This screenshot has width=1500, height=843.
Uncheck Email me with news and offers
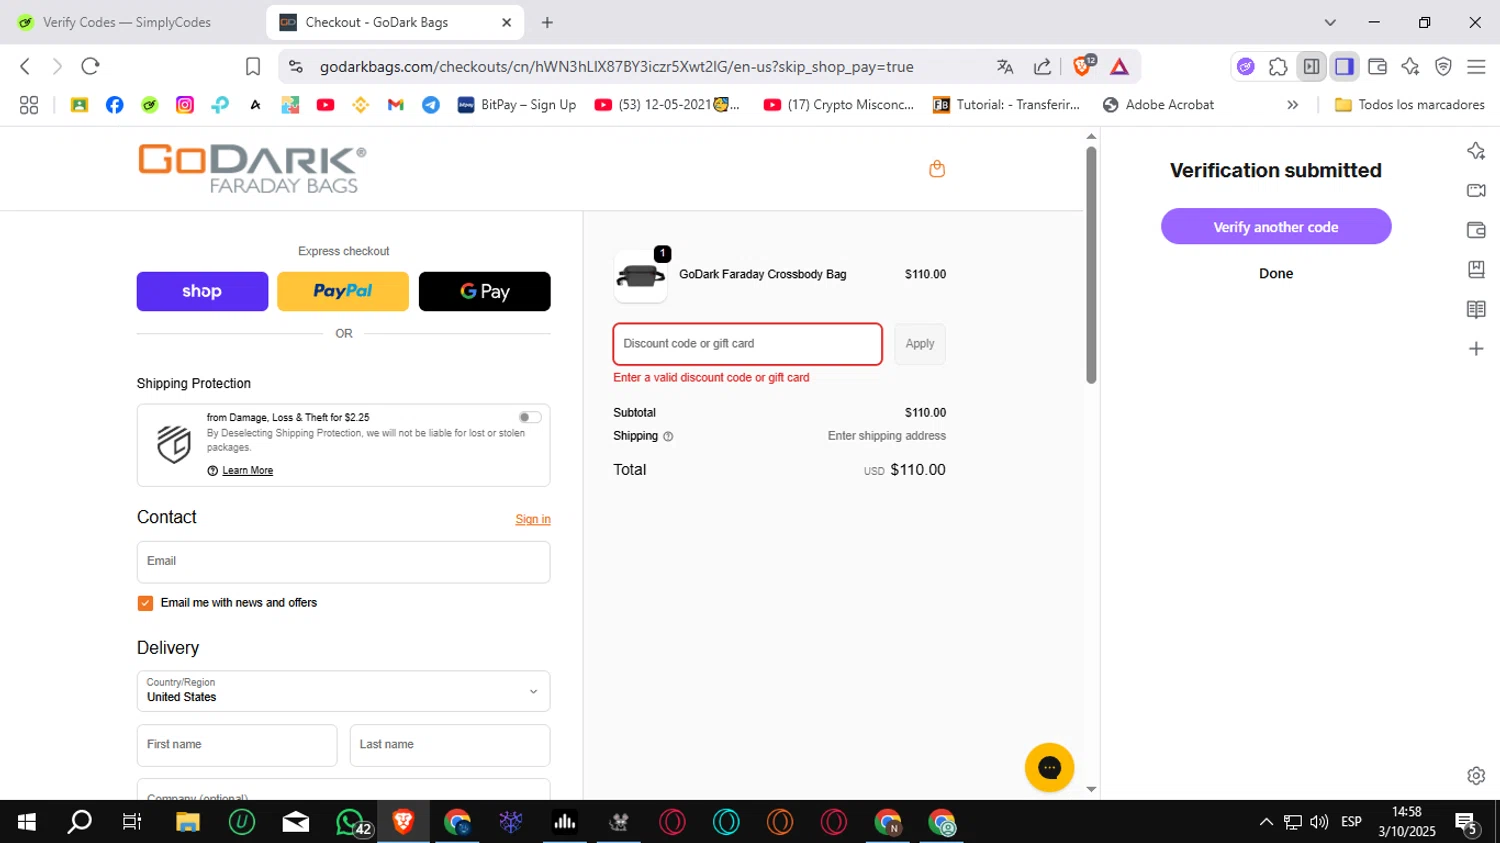point(145,603)
